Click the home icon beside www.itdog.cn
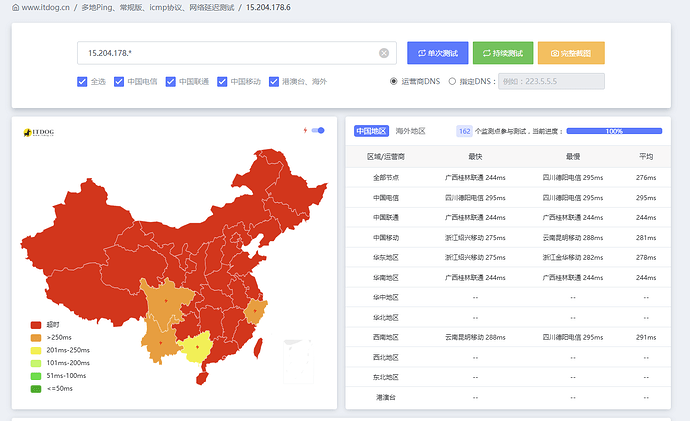 13,7
